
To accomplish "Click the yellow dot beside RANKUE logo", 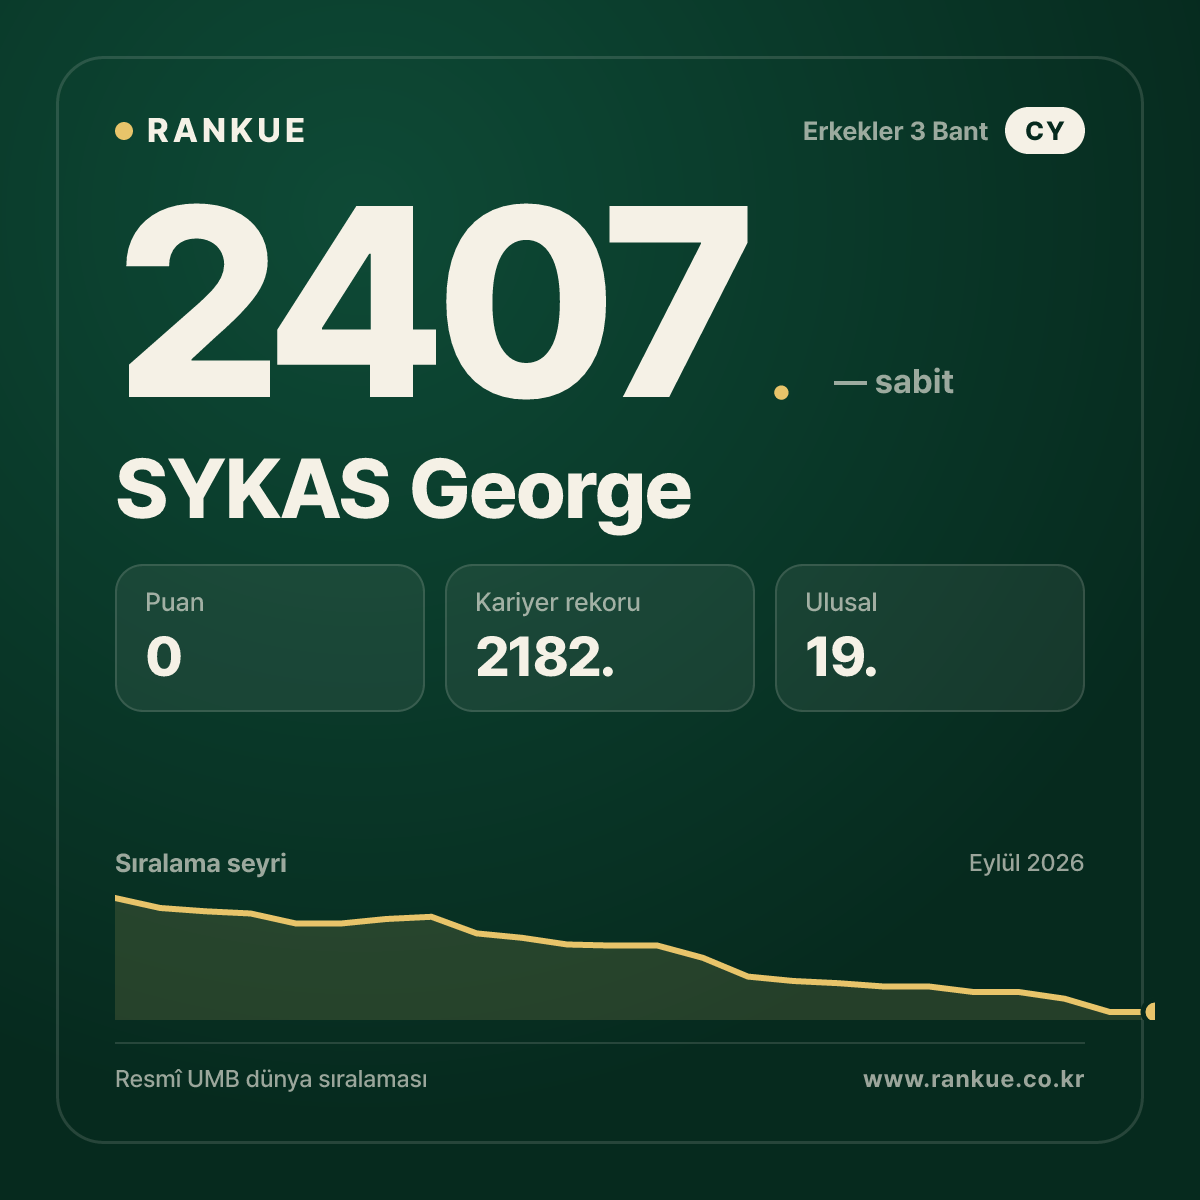I will click(x=124, y=131).
